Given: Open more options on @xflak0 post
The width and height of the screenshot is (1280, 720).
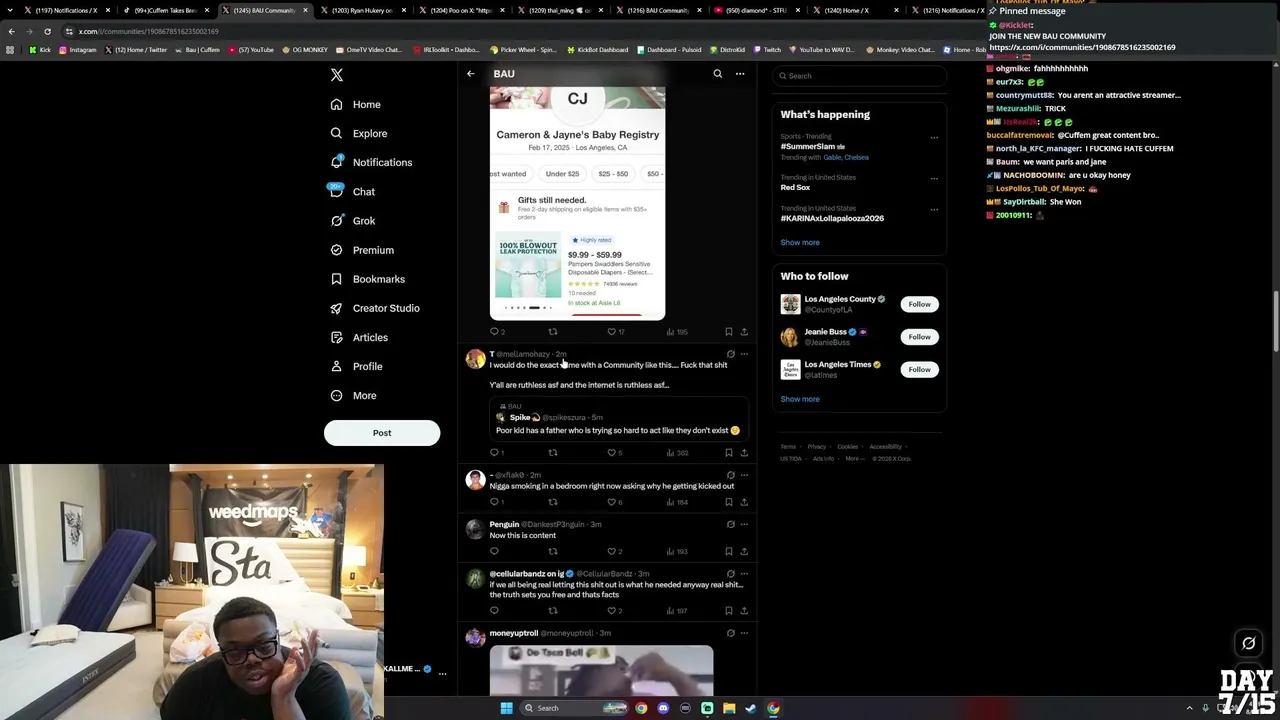Looking at the screenshot, I should [744, 475].
